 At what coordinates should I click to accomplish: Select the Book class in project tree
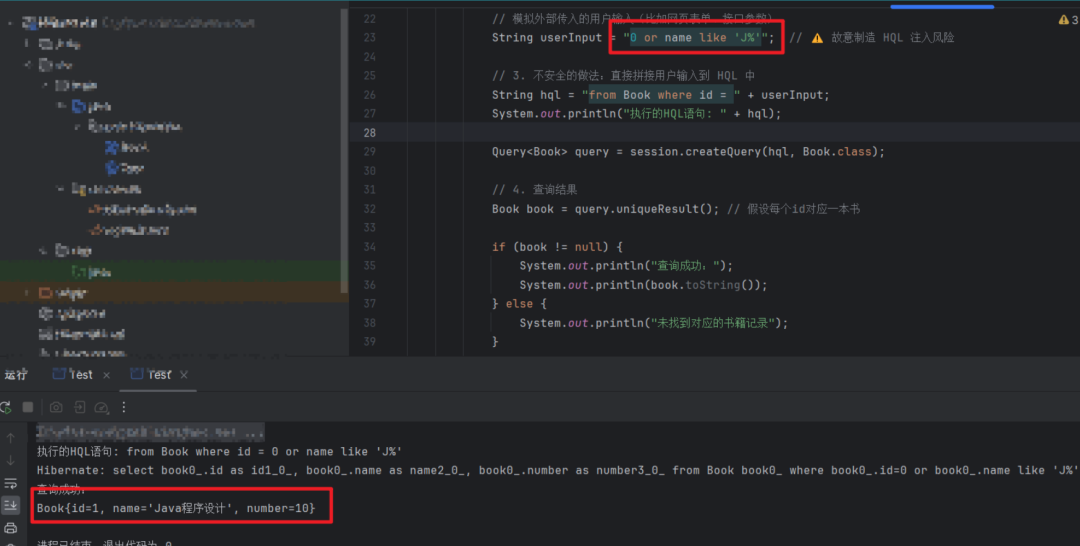click(127, 147)
